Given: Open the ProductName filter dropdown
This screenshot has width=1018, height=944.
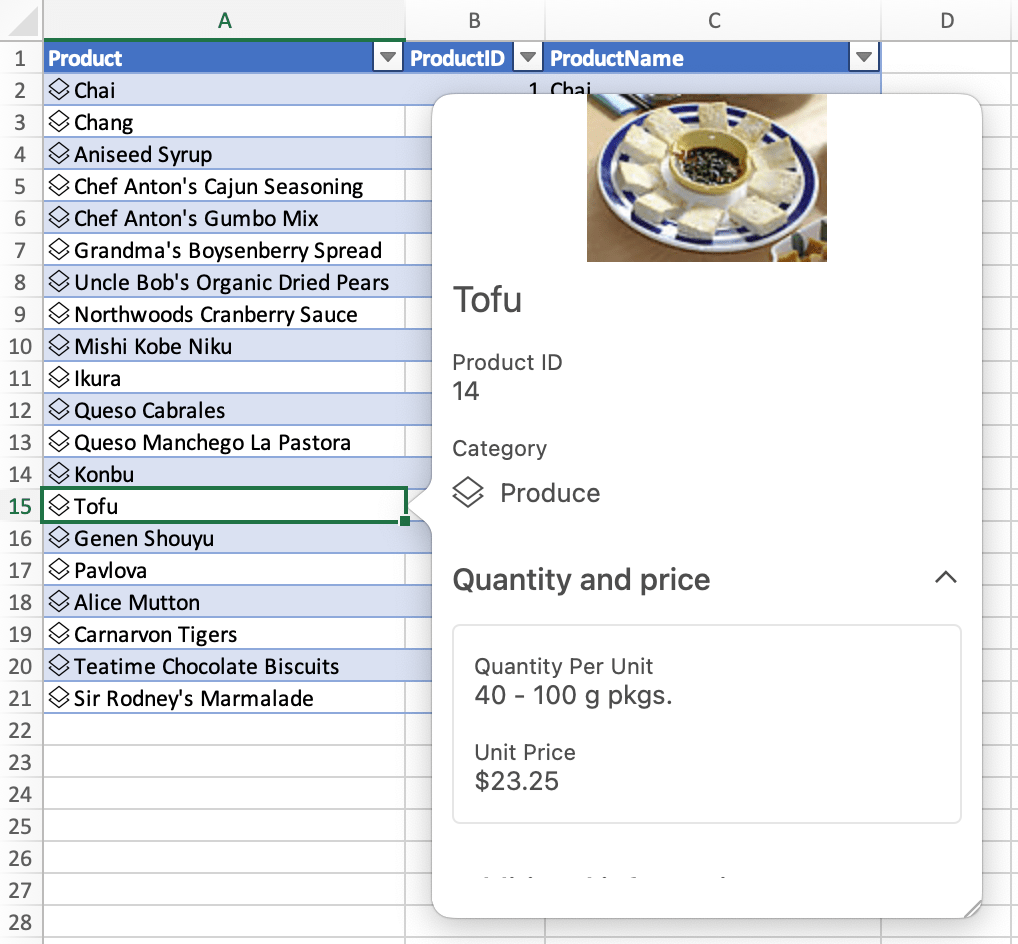Looking at the screenshot, I should [x=863, y=57].
